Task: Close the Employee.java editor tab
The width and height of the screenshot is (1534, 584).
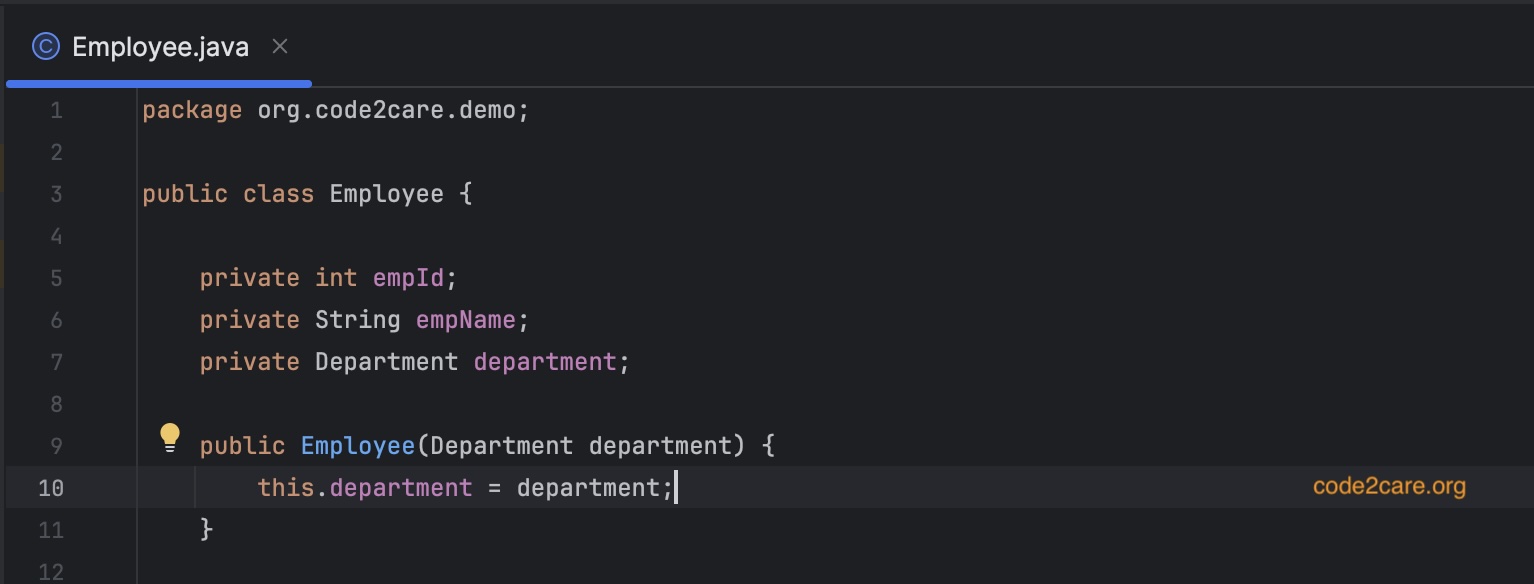Action: pyautogui.click(x=280, y=46)
